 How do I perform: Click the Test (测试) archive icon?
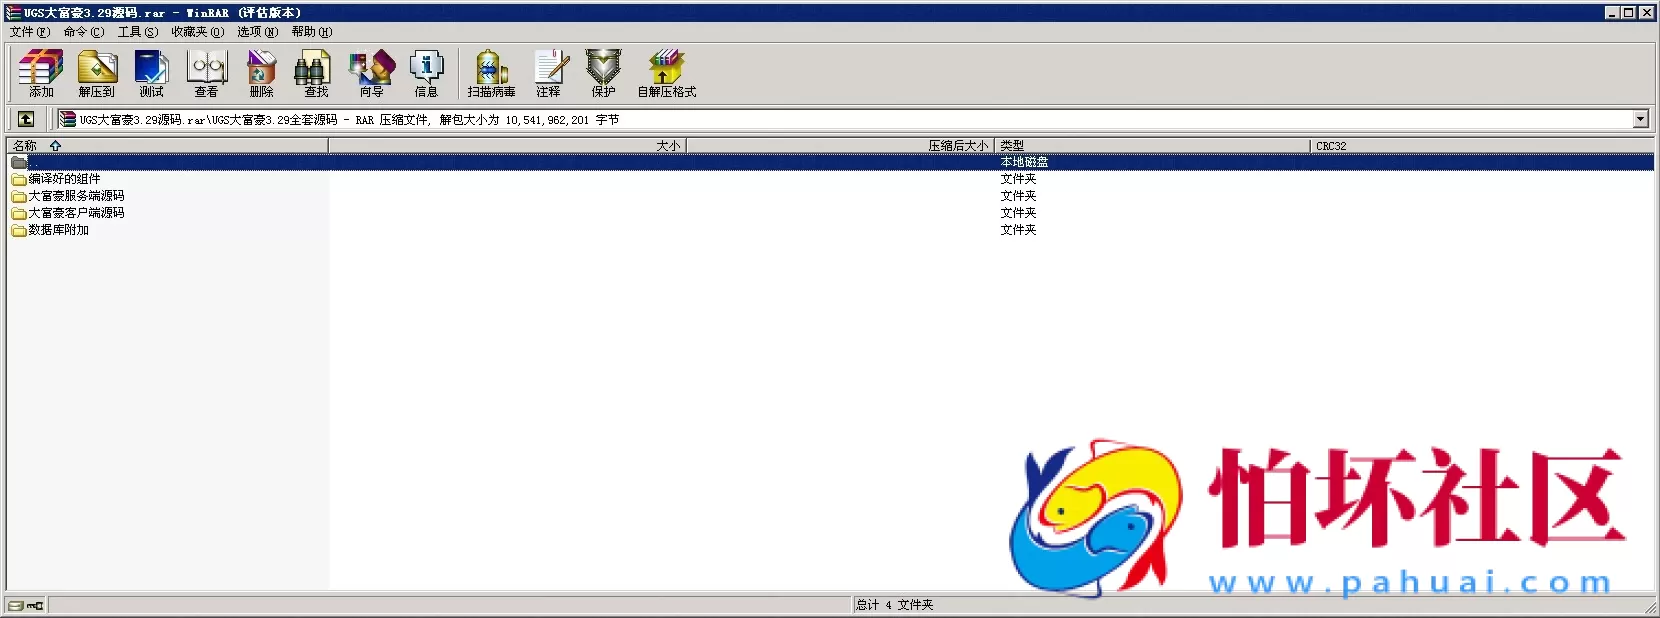tap(152, 74)
